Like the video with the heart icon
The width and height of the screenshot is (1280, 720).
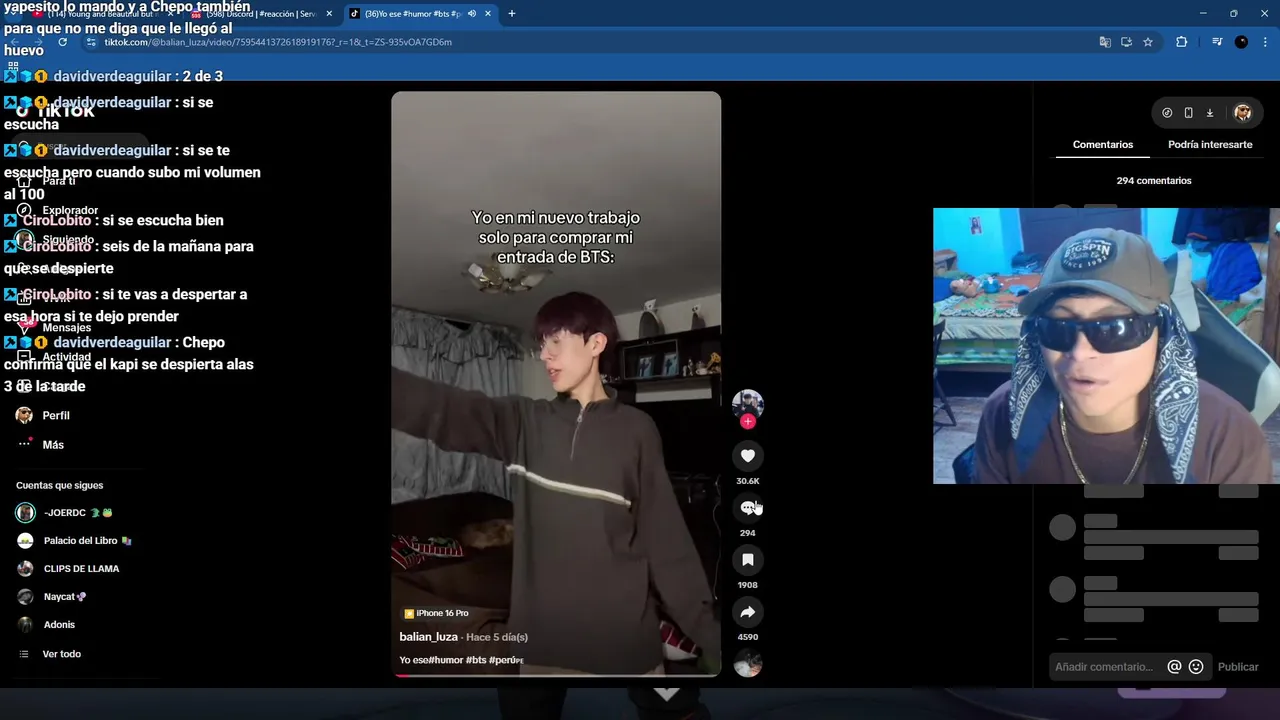[x=747, y=456]
